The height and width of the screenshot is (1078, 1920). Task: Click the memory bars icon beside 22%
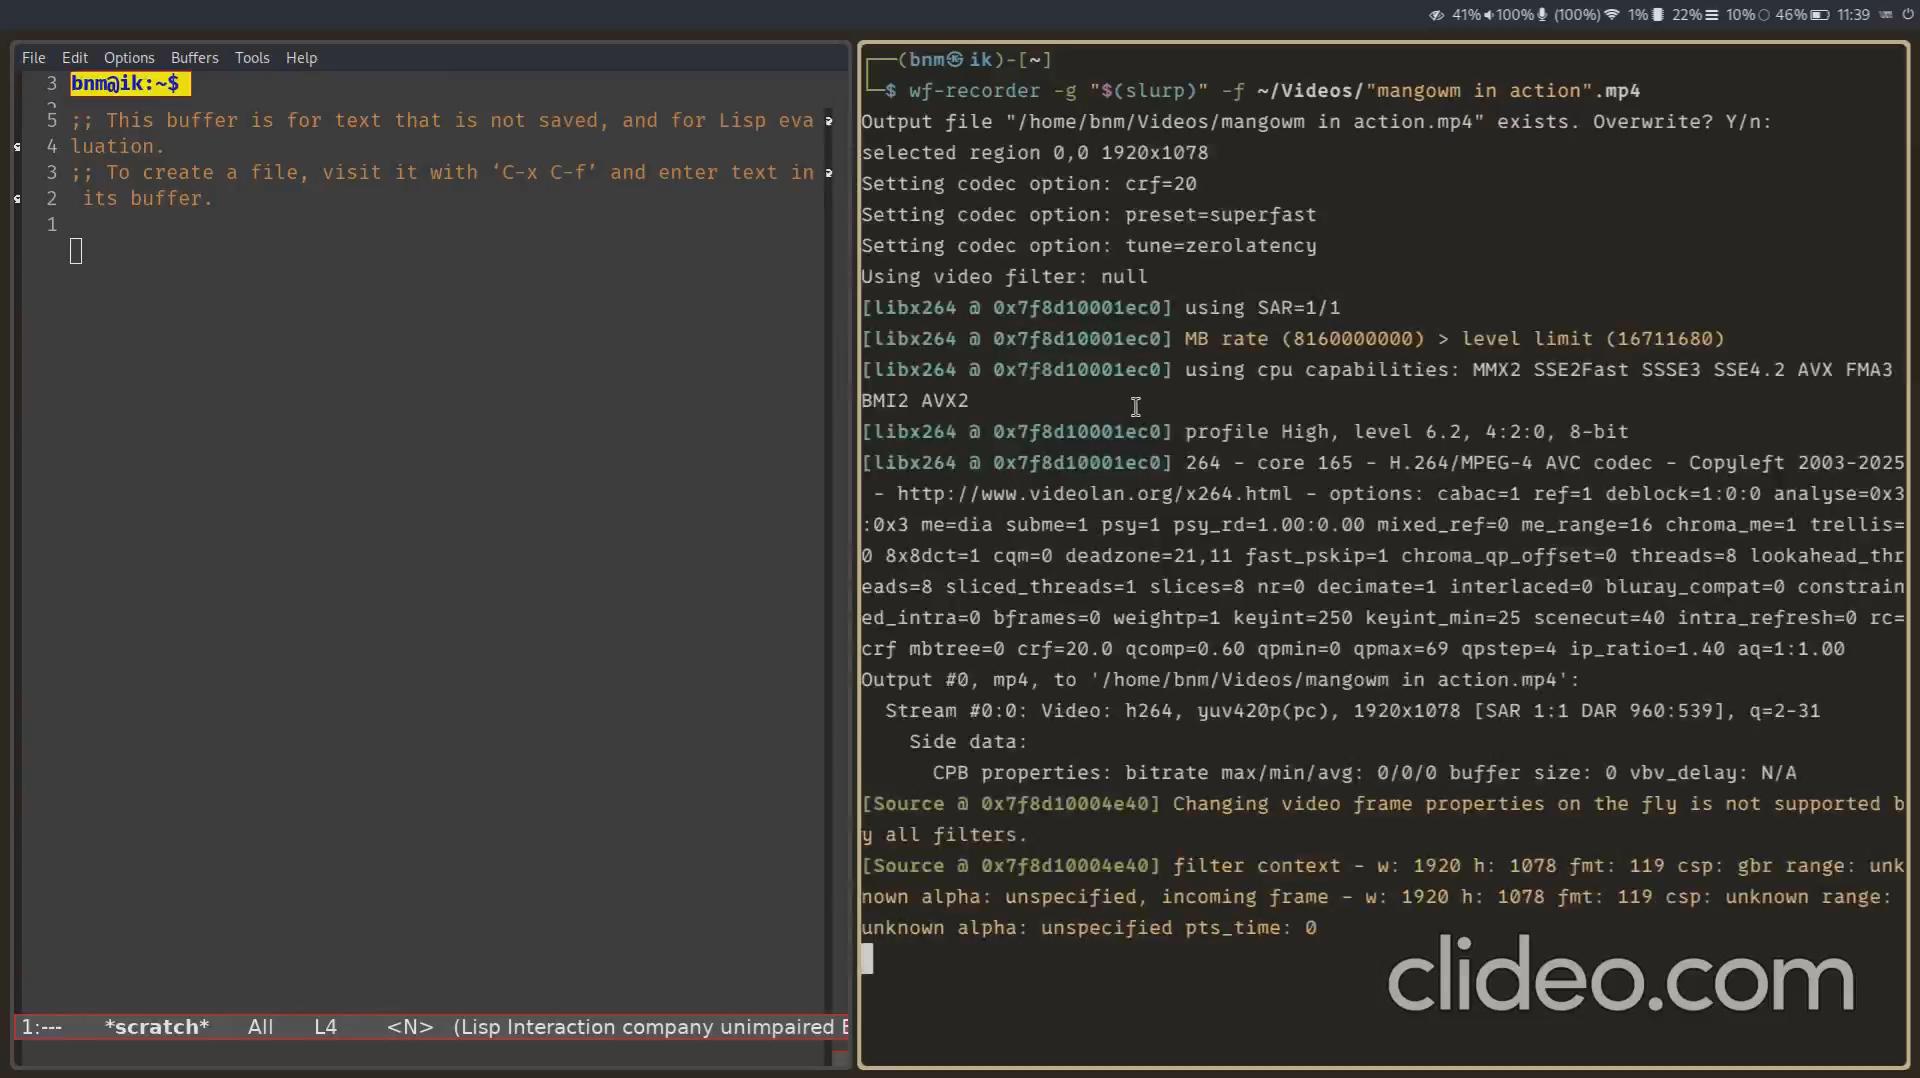(1712, 15)
